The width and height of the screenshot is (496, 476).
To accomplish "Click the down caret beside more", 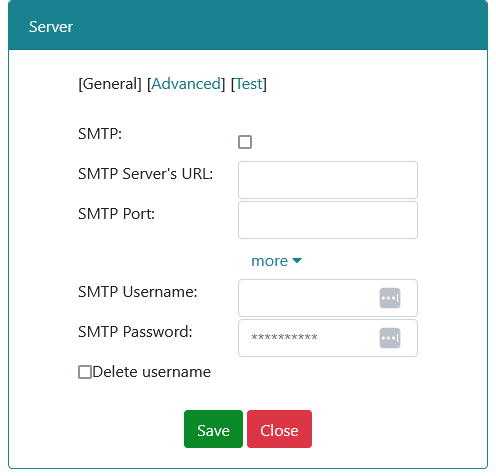I will [x=297, y=261].
